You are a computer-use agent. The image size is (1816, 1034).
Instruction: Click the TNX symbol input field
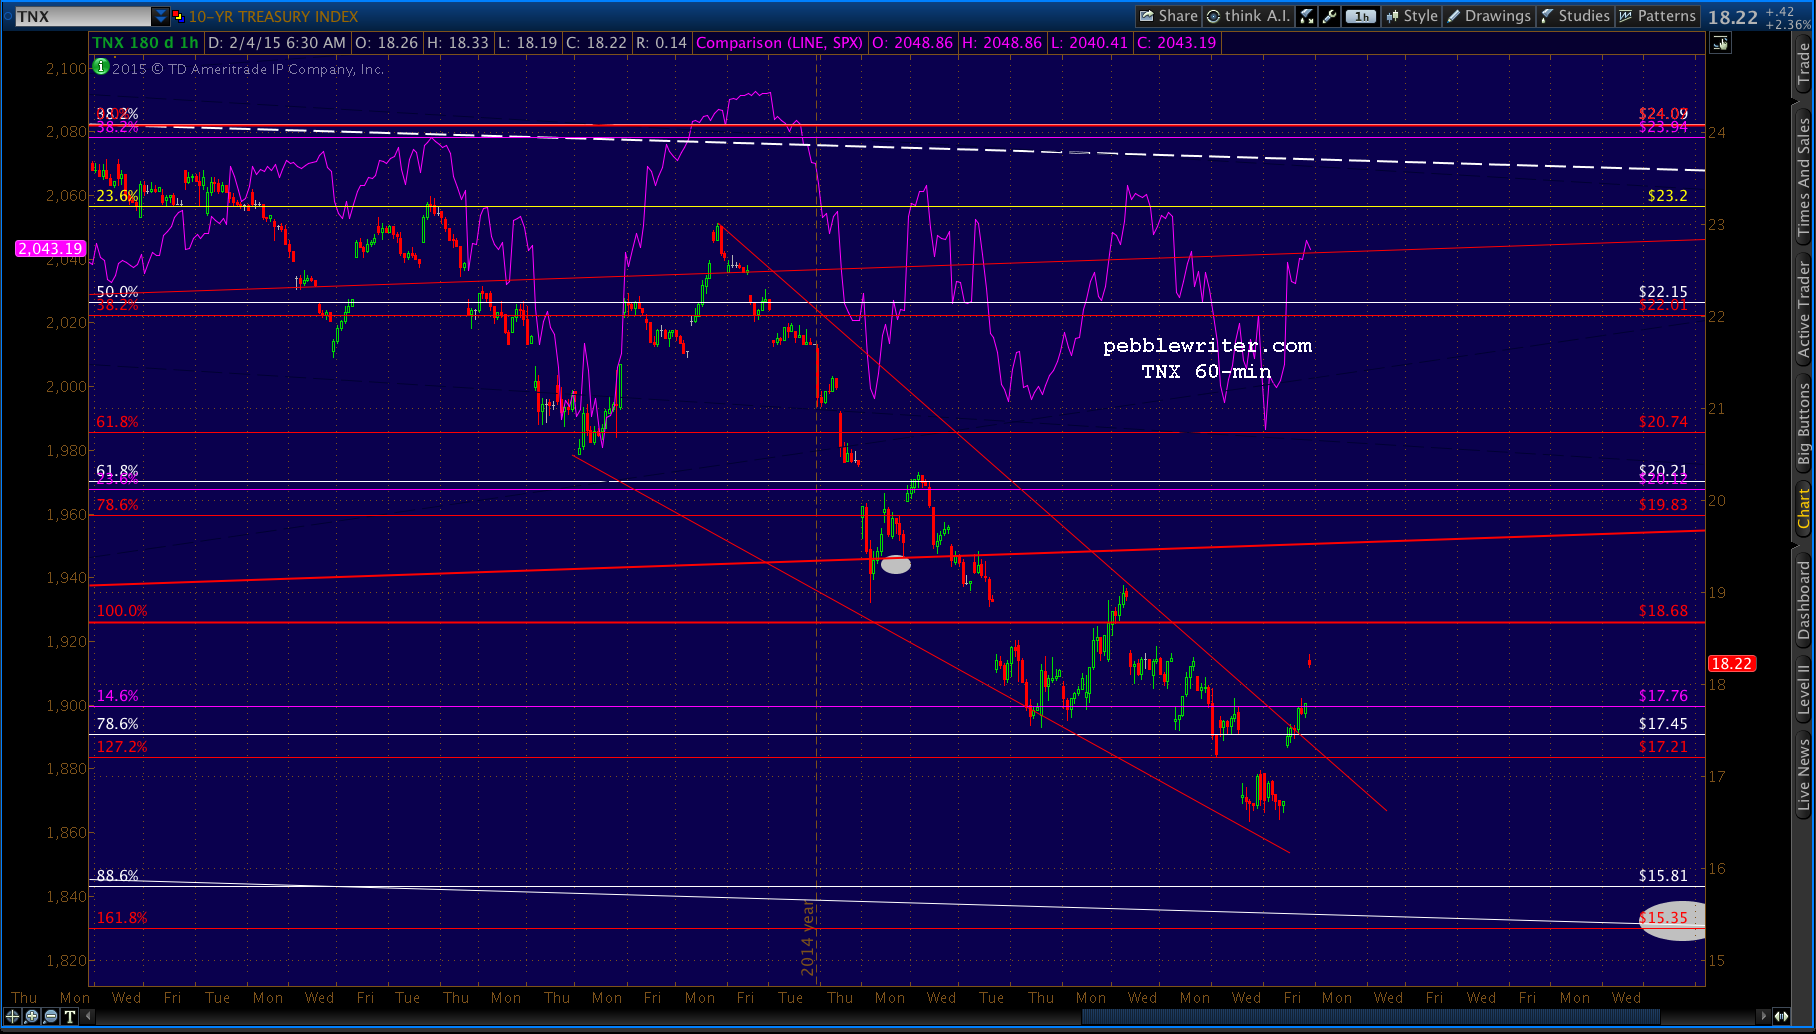(x=82, y=16)
